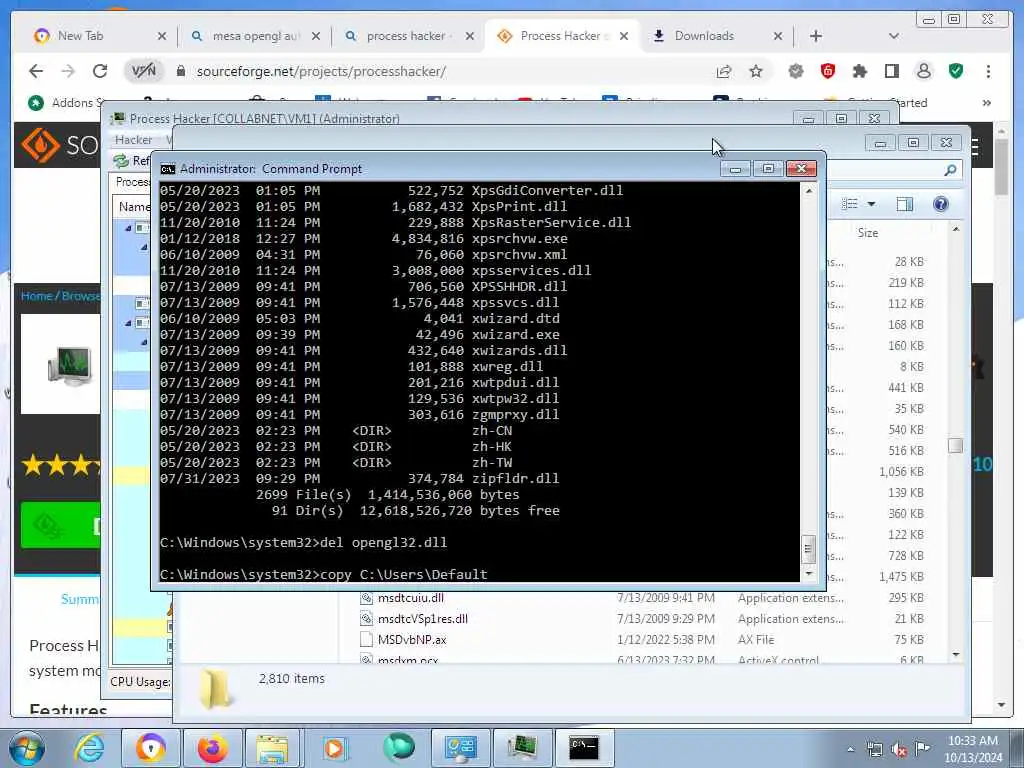The image size is (1024, 768).
Task: Click the Home breadcrumb link
Action: [36, 296]
